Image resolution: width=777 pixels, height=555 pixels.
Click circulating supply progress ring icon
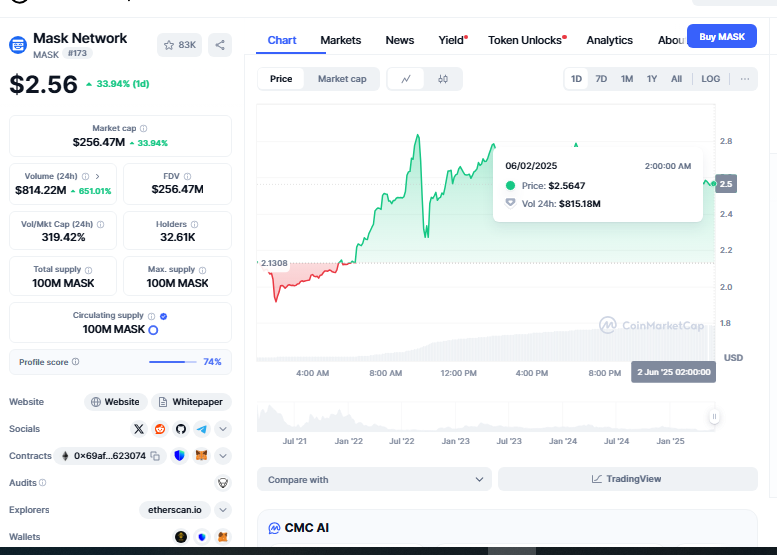coord(153,330)
